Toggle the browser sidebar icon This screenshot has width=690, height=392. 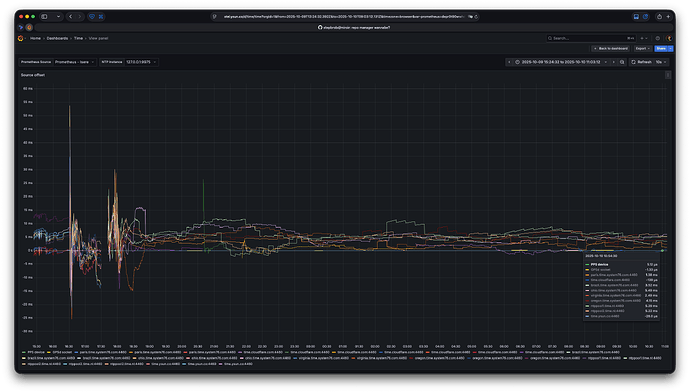(x=44, y=17)
